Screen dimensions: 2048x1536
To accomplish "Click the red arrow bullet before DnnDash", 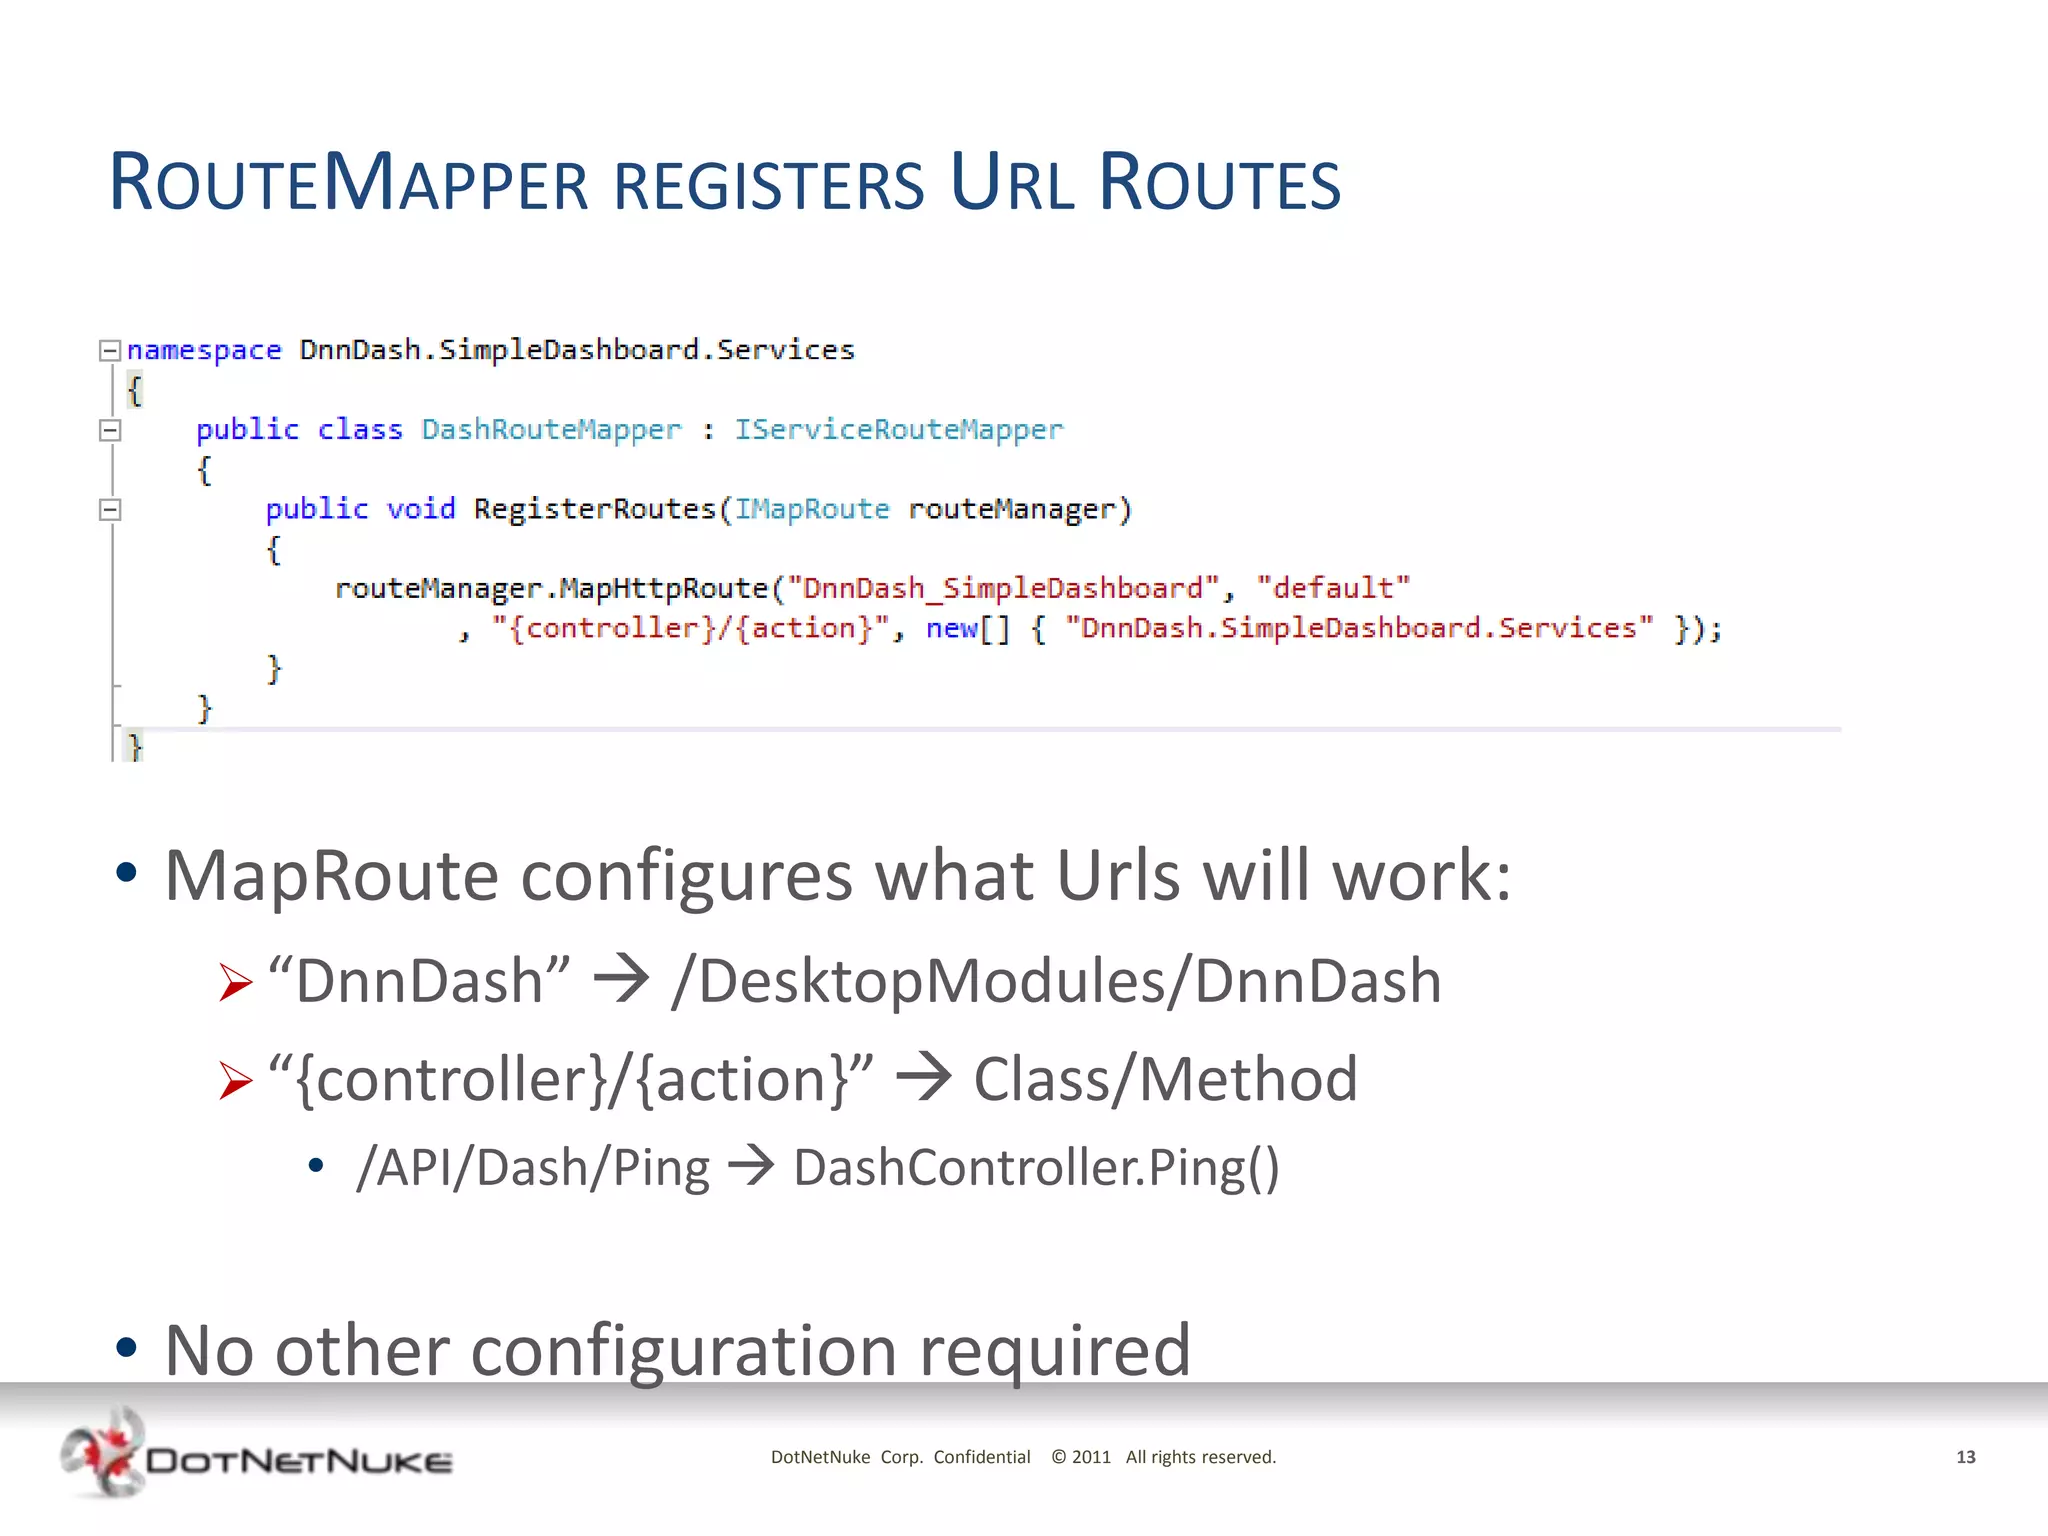I will tap(236, 982).
